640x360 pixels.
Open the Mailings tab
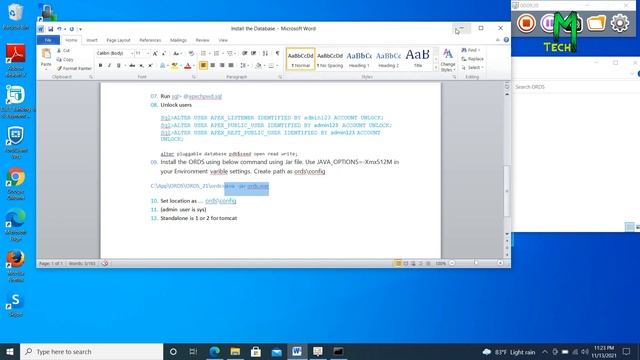178,40
